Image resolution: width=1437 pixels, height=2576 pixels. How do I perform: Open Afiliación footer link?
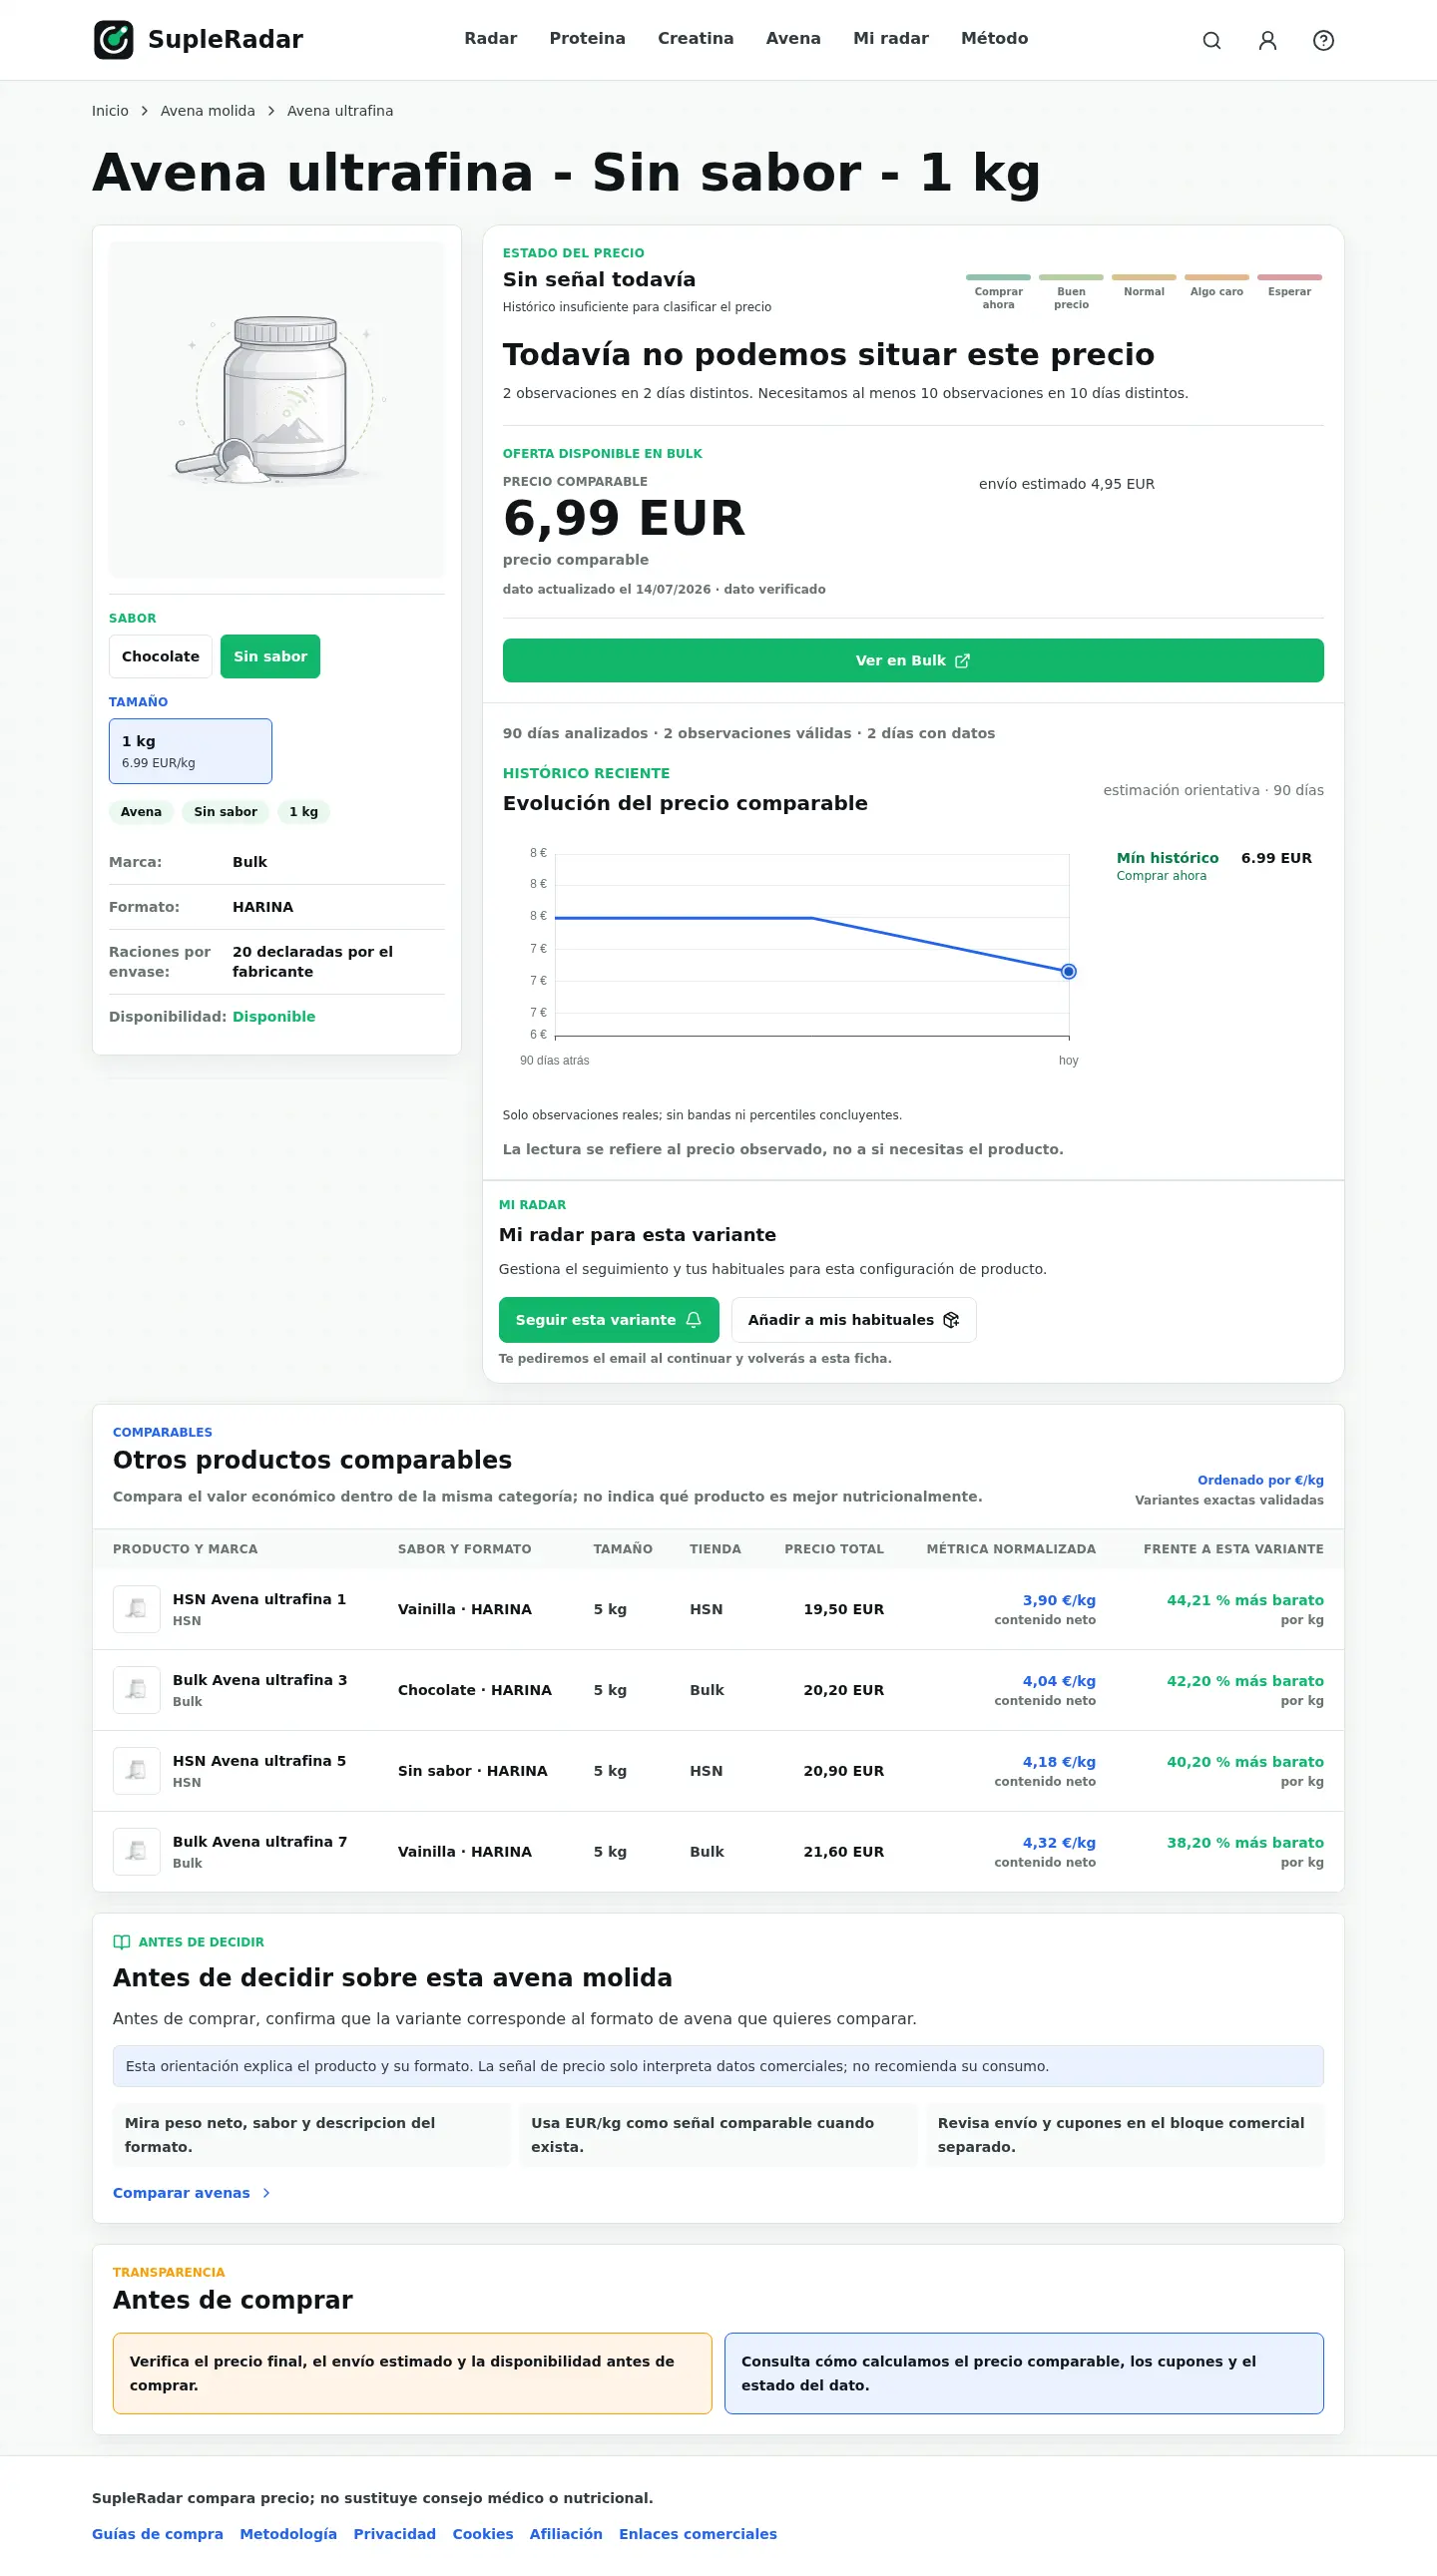(x=566, y=2534)
